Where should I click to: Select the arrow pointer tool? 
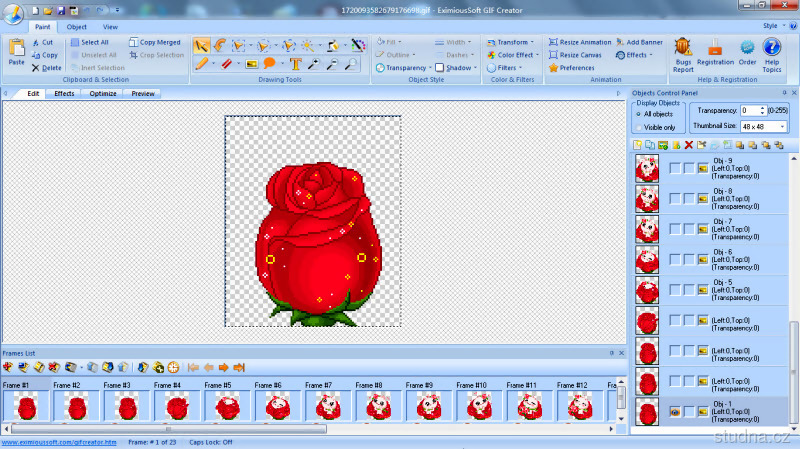(x=201, y=45)
